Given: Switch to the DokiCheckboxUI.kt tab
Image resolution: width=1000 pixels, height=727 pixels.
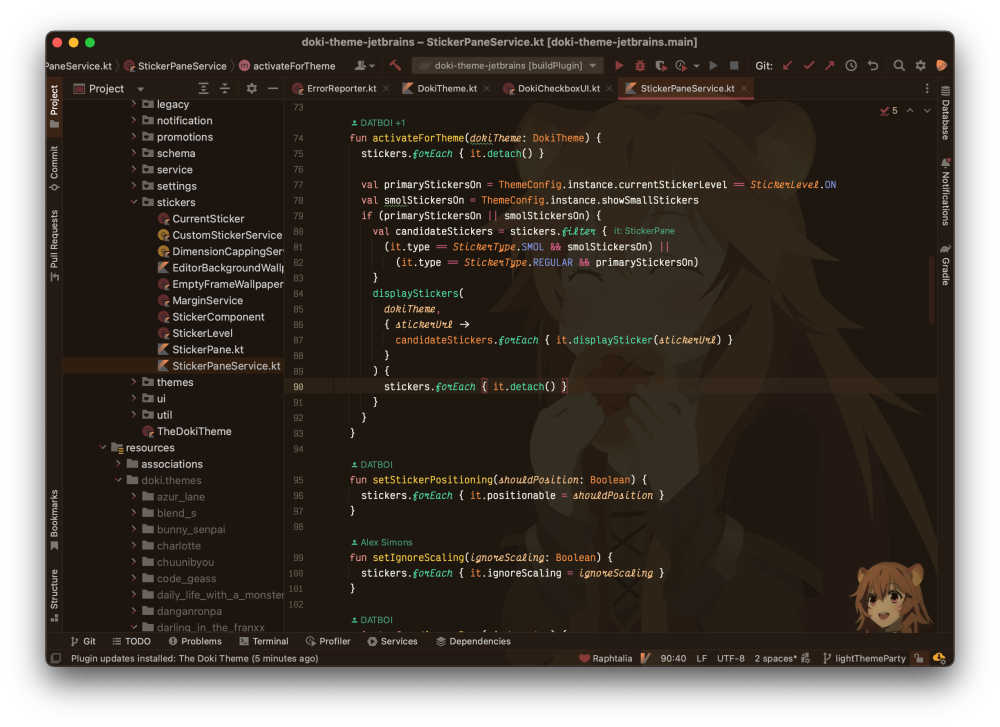Looking at the screenshot, I should point(558,89).
